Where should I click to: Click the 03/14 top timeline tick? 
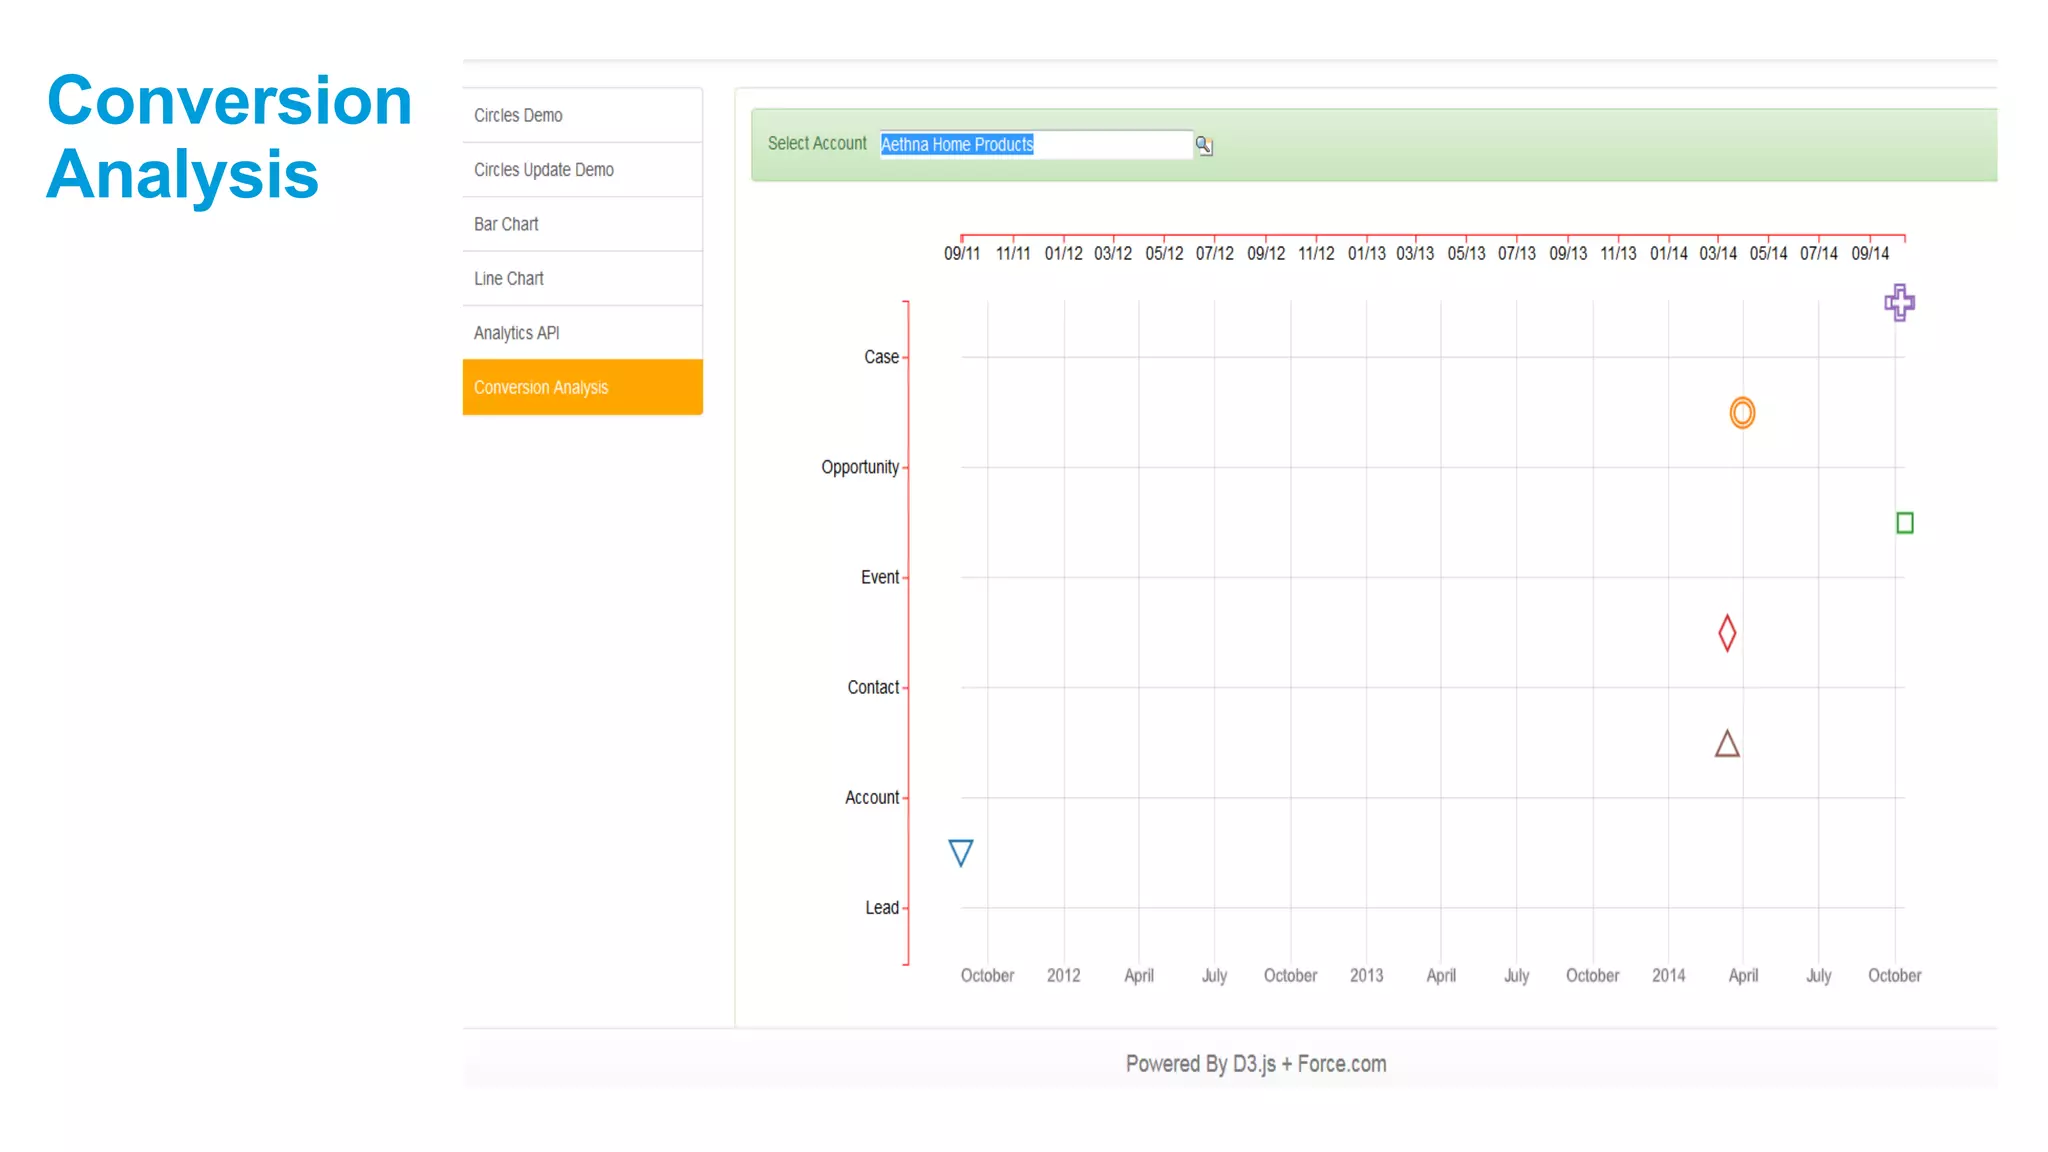(1718, 254)
